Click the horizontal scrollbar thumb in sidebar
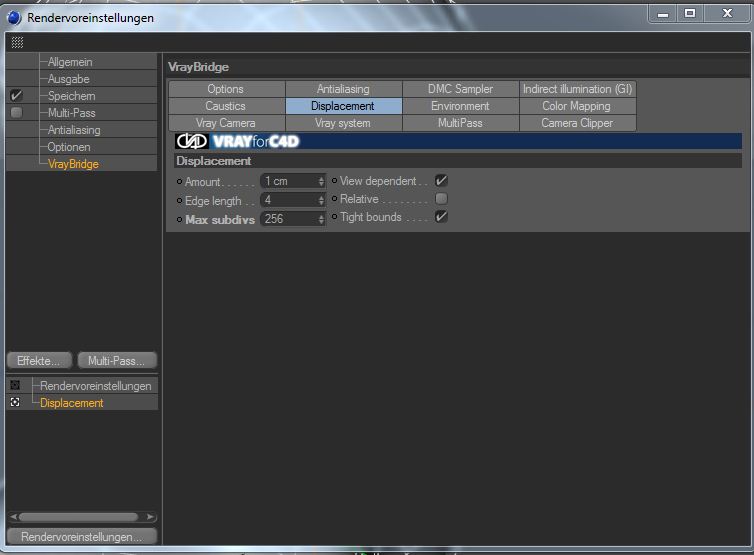 [x=79, y=517]
